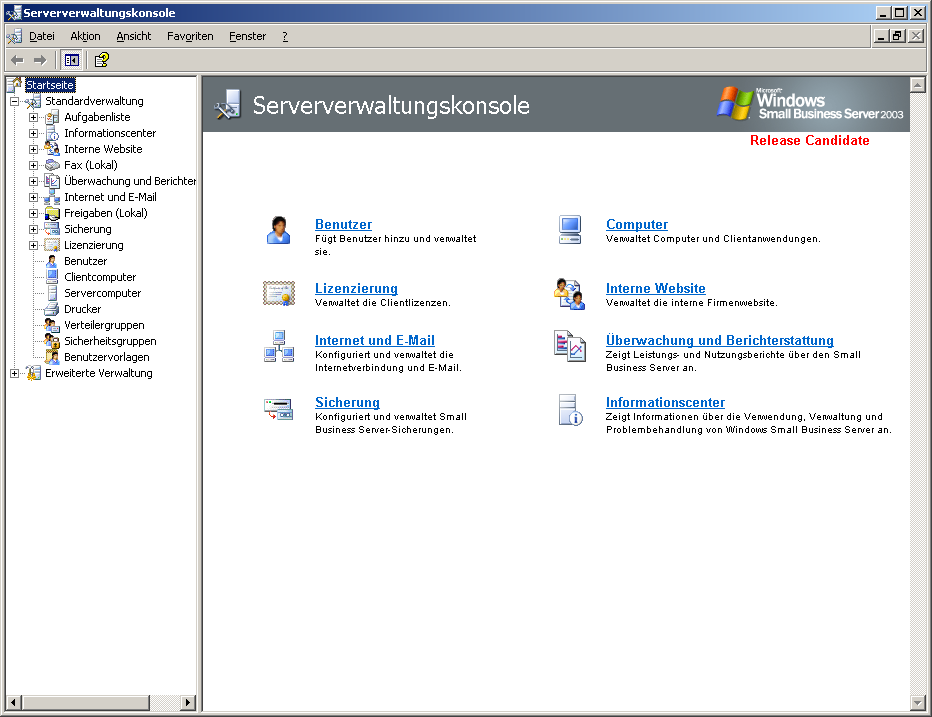Viewport: 932px width, 717px height.
Task: Open the Favoriten menu
Action: [190, 36]
